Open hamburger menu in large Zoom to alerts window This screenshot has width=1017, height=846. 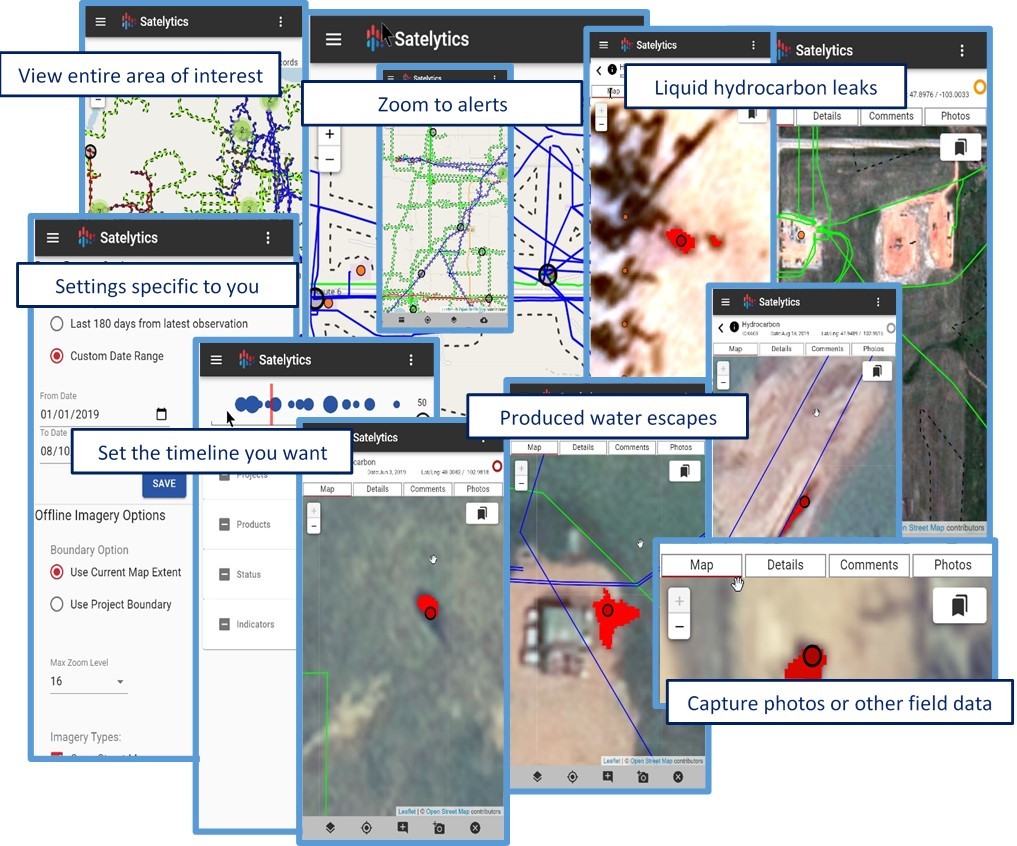[x=333, y=39]
